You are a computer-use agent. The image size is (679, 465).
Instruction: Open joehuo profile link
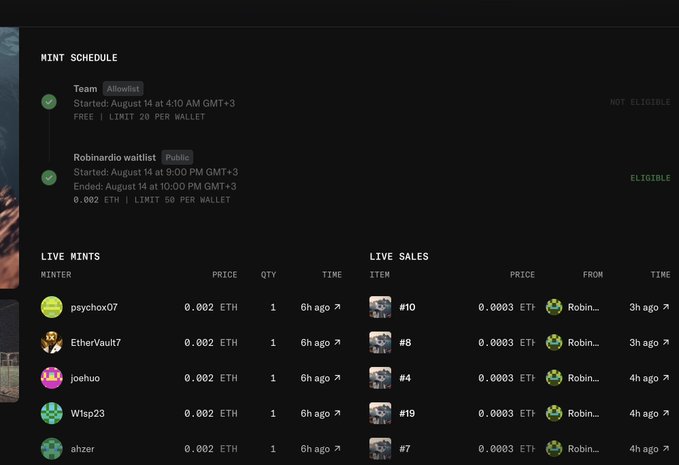(85, 378)
